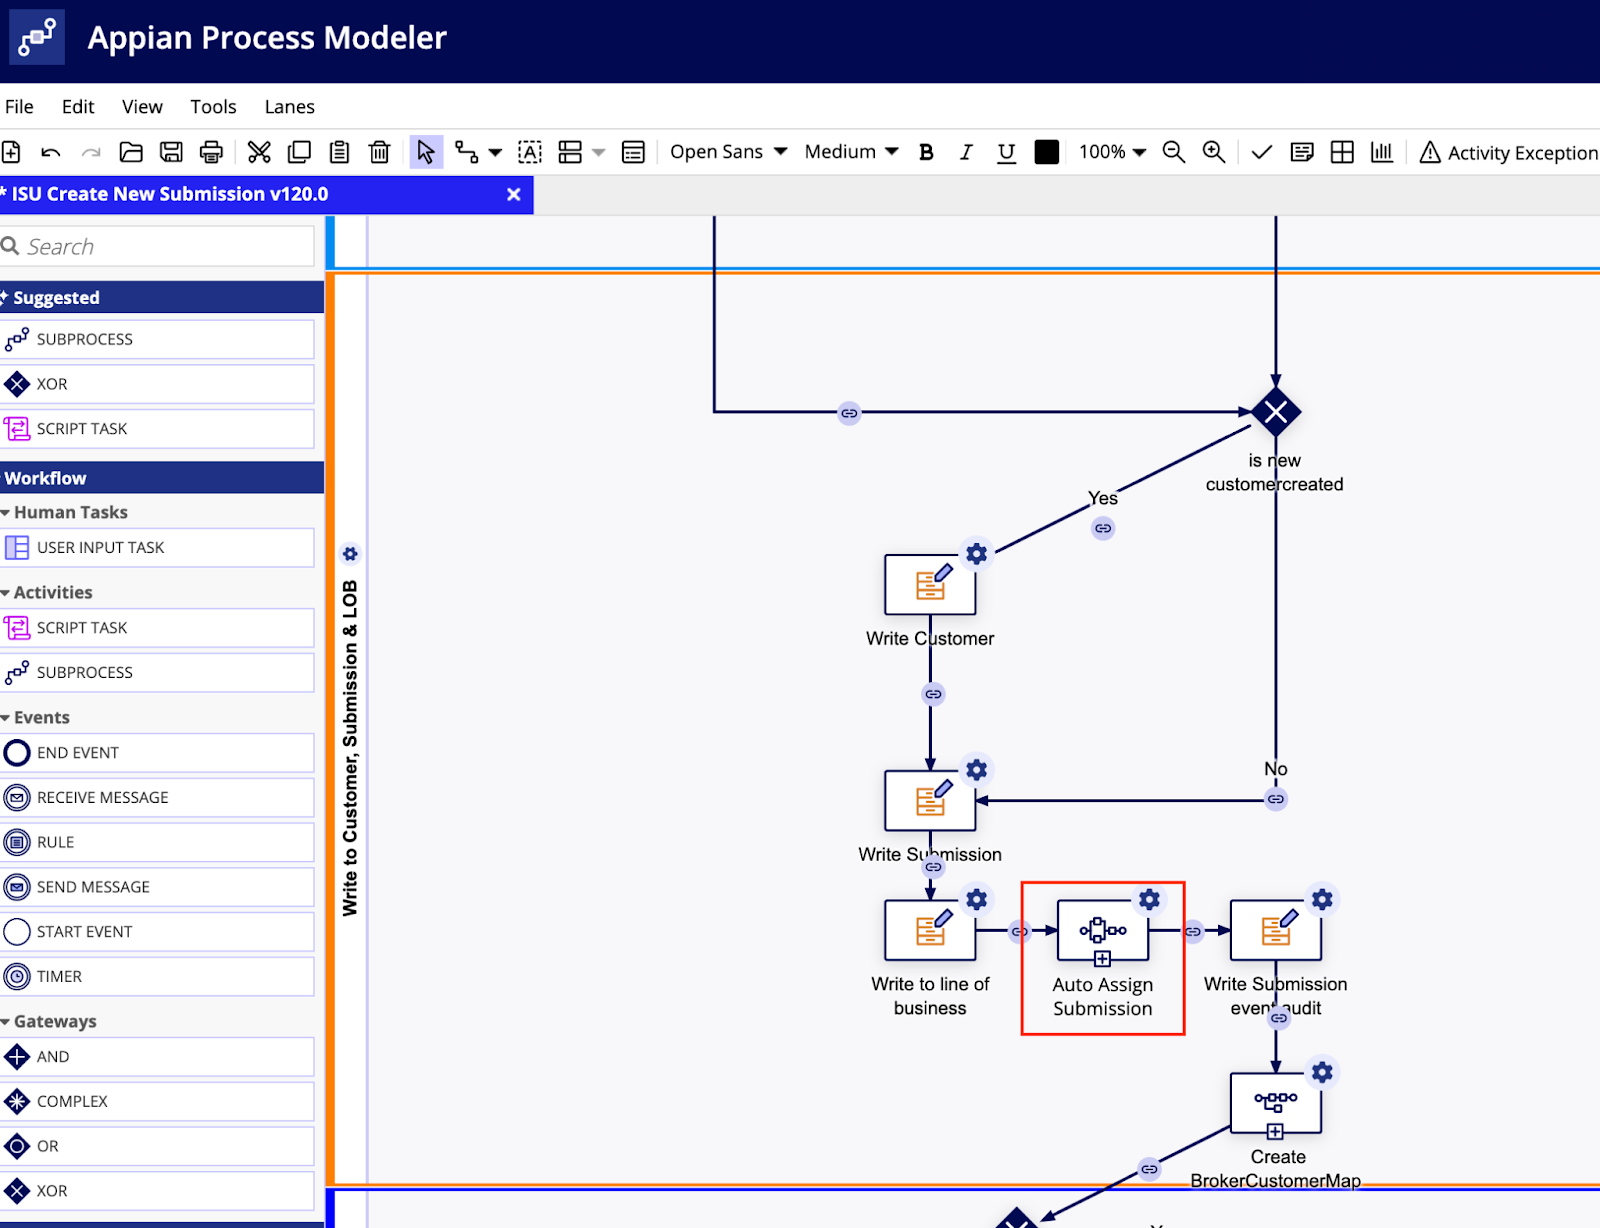Click the Zoom In magnifier

pyautogui.click(x=1214, y=152)
